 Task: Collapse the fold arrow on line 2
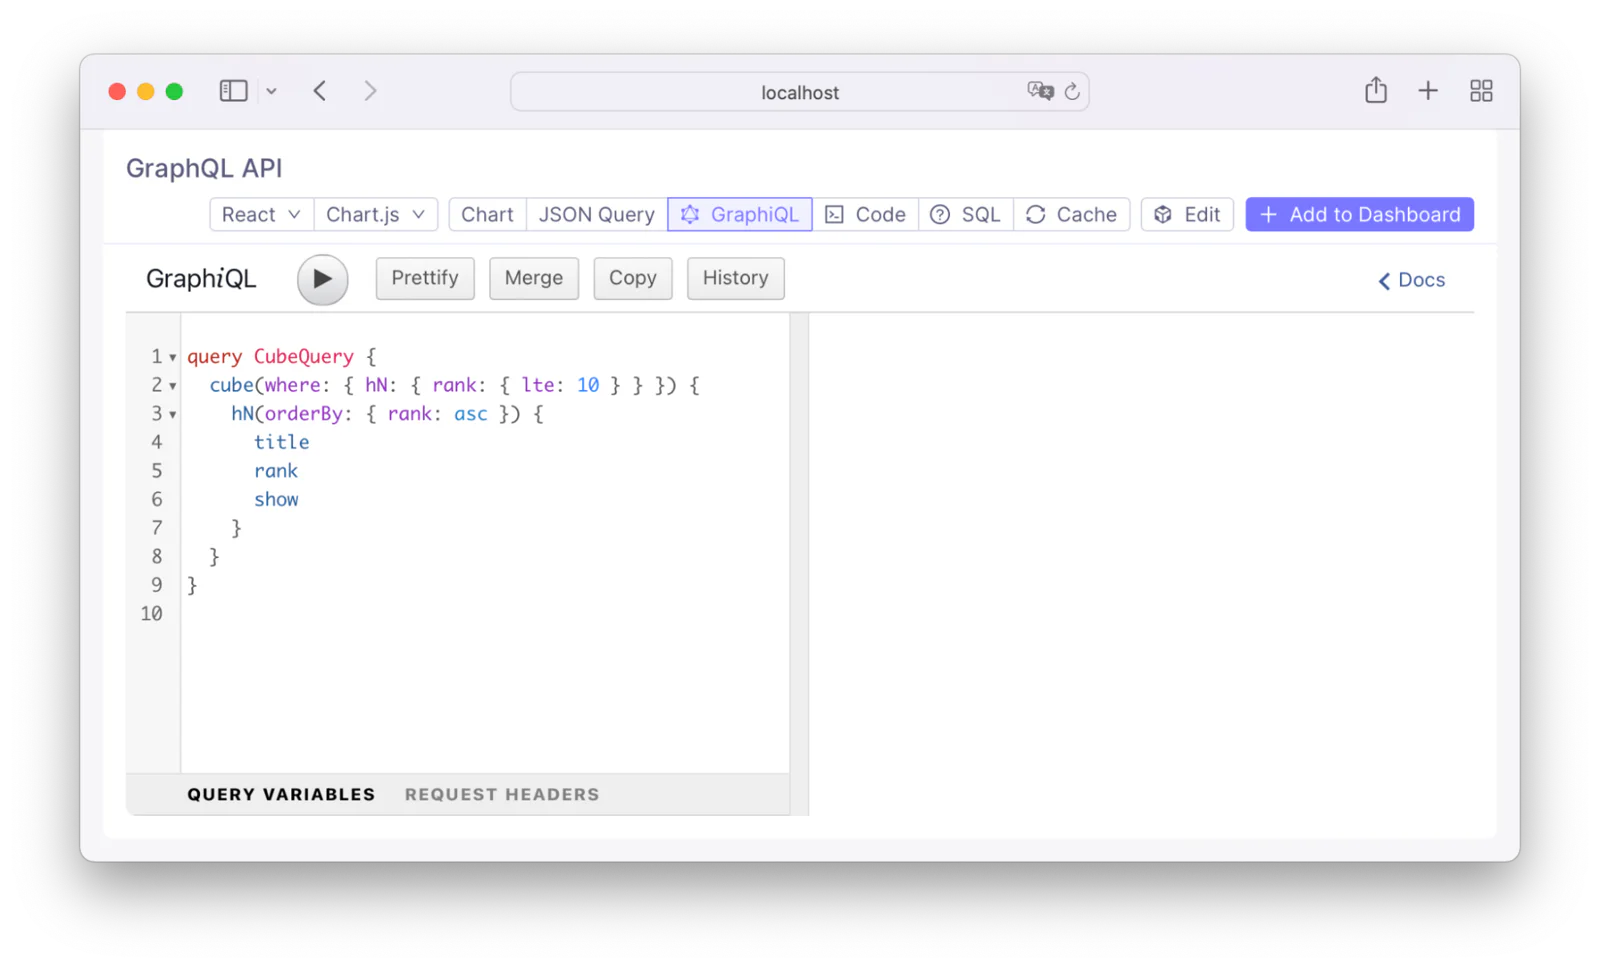[173, 386]
